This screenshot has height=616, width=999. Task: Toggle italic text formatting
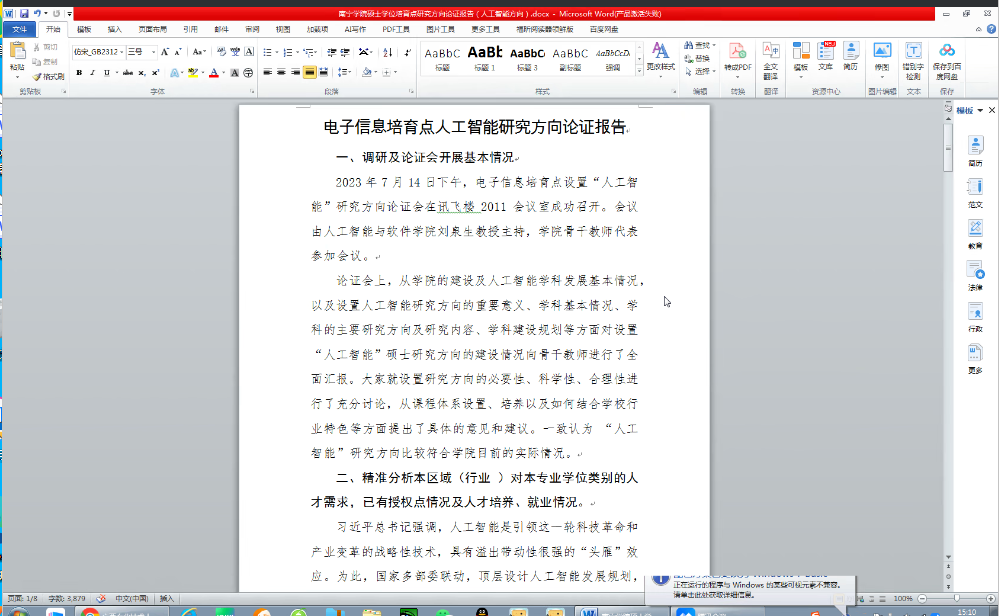tap(92, 72)
